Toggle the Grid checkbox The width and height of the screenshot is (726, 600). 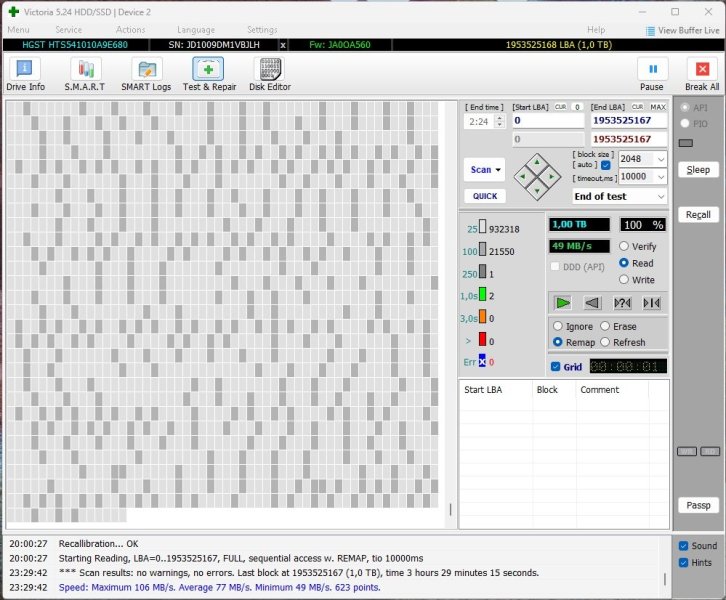[556, 367]
